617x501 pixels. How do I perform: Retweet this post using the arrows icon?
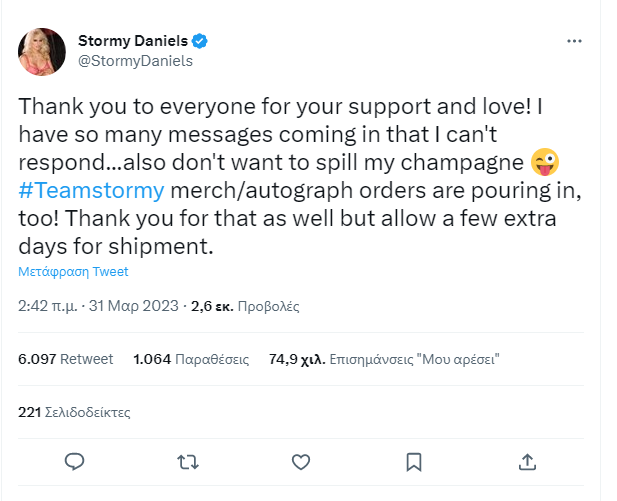pyautogui.click(x=187, y=462)
